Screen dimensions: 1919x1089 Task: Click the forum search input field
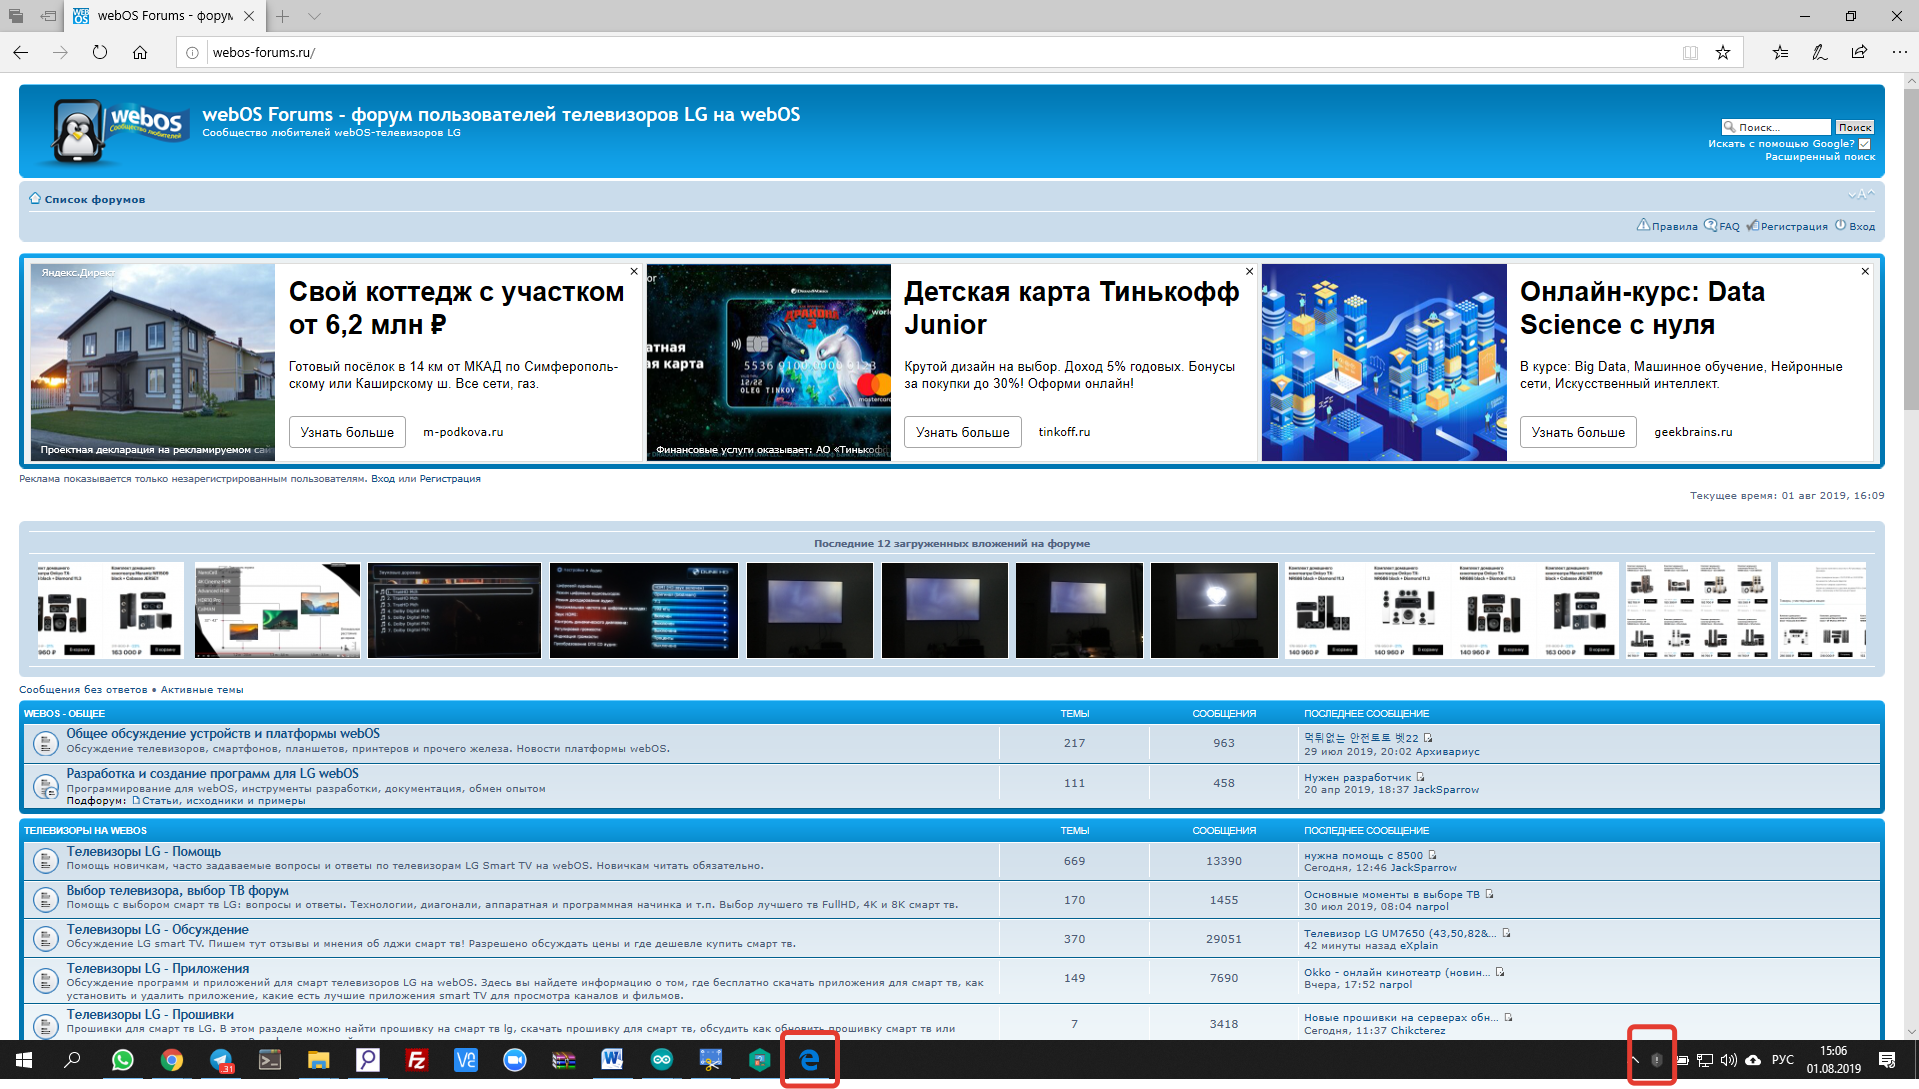(x=1776, y=127)
